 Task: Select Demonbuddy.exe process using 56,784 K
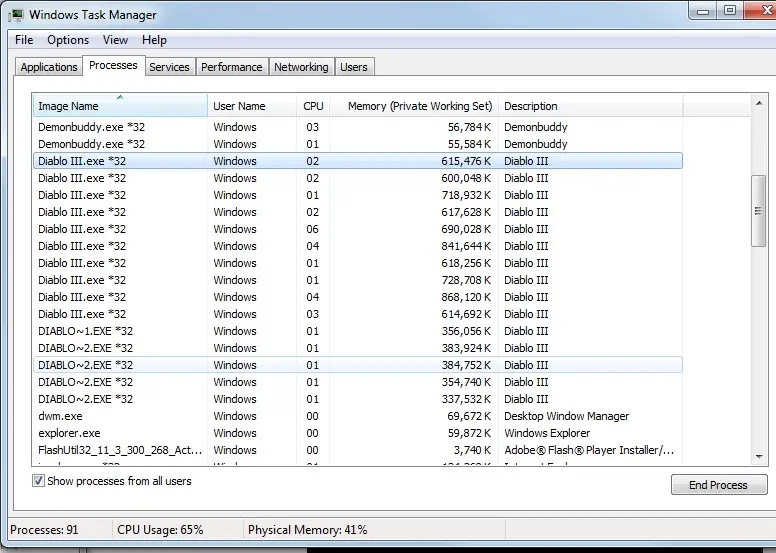tap(357, 127)
